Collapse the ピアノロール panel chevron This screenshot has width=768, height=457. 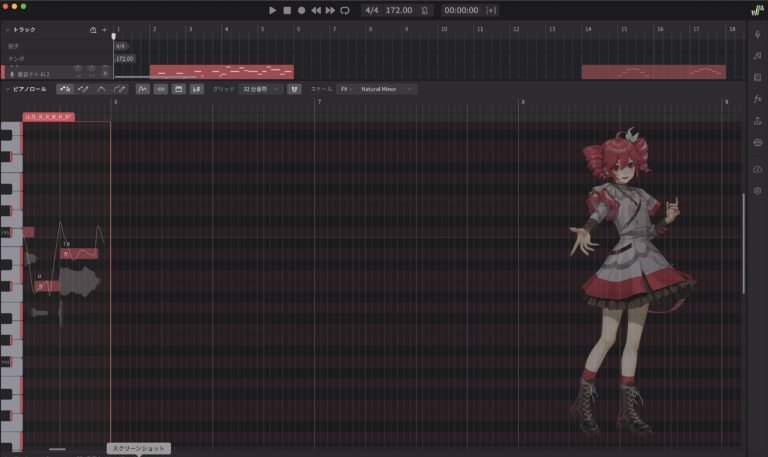[x=7, y=89]
